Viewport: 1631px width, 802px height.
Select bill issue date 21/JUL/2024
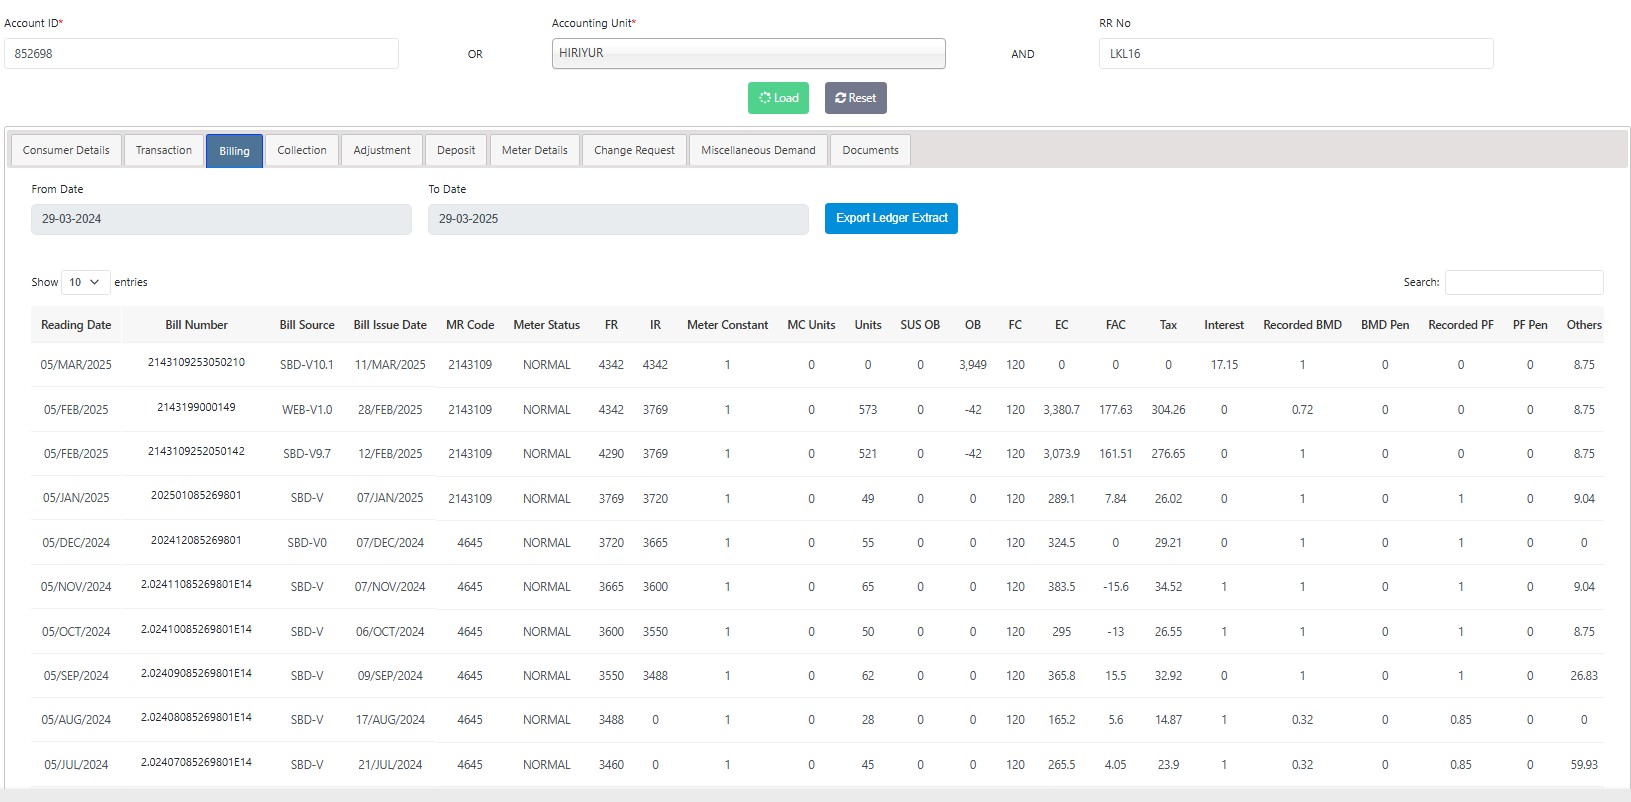coord(390,765)
